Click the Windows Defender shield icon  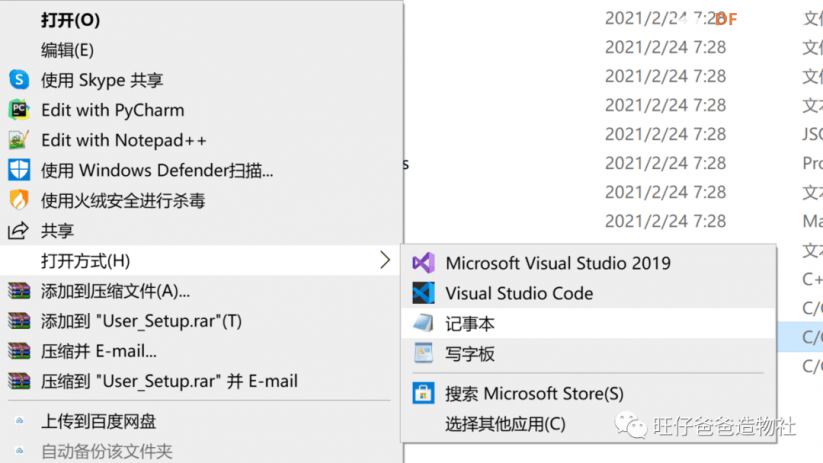19,170
